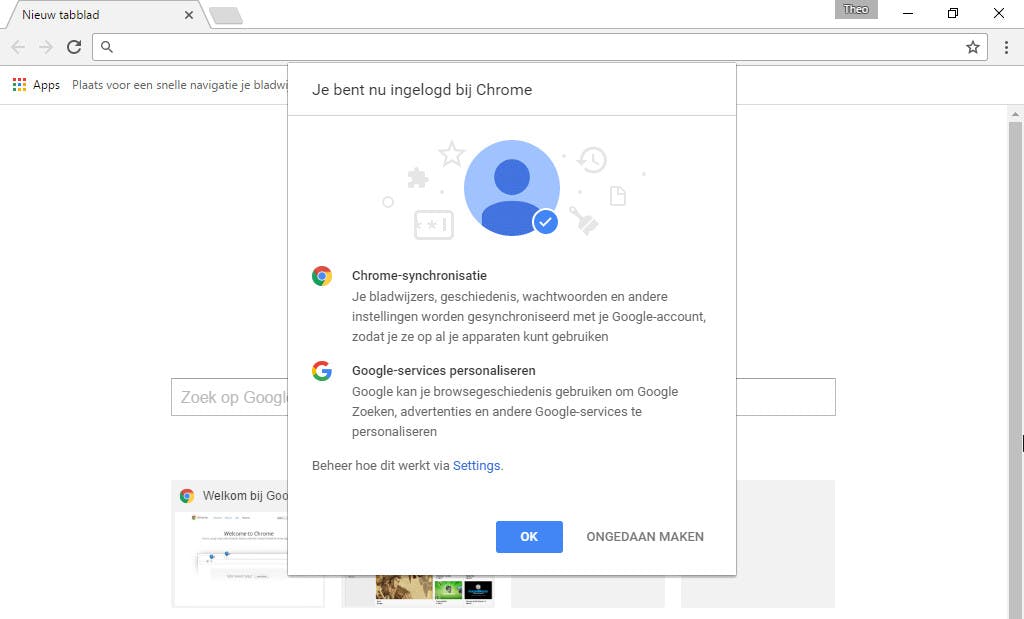Open the Apps grid shortcut
This screenshot has height=619, width=1024.
pos(37,85)
